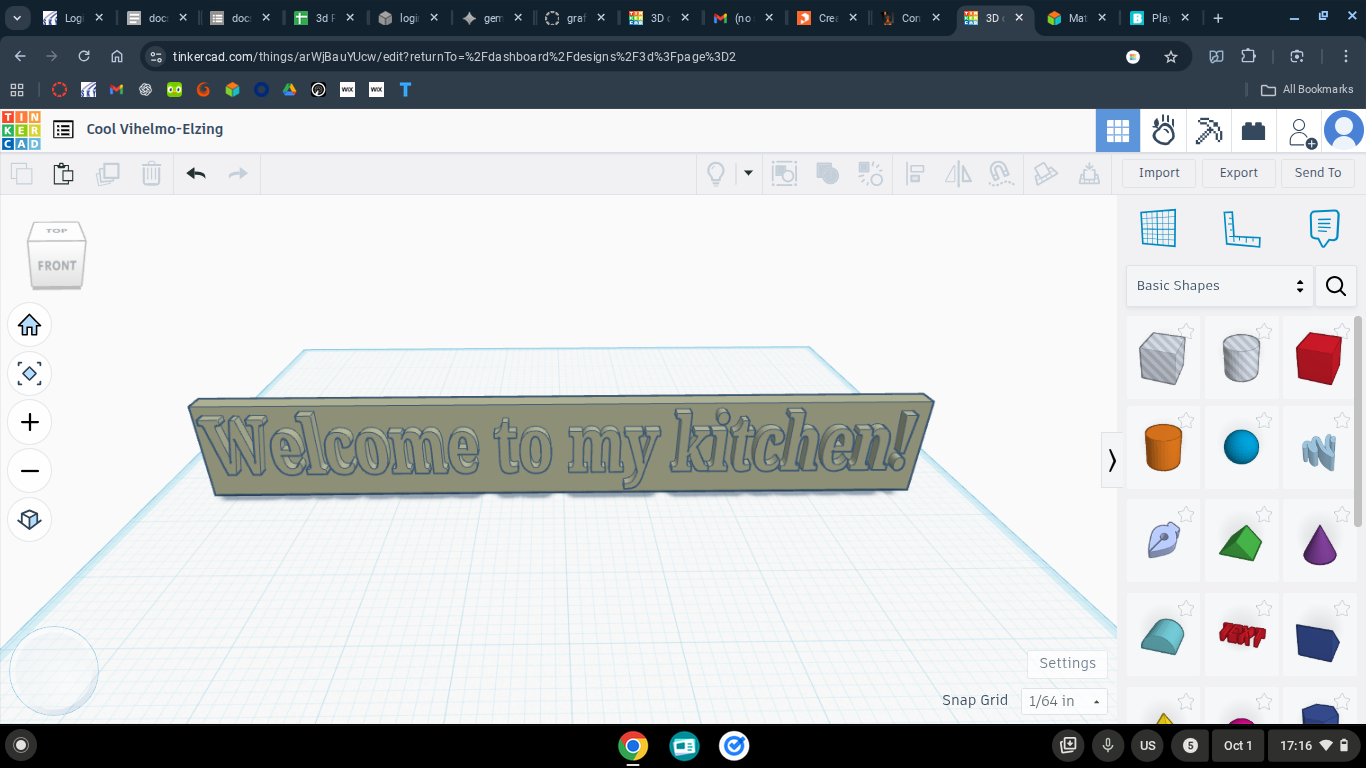Image resolution: width=1366 pixels, height=768 pixels.
Task: Open the Snap Grid dropdown
Action: pos(1064,701)
